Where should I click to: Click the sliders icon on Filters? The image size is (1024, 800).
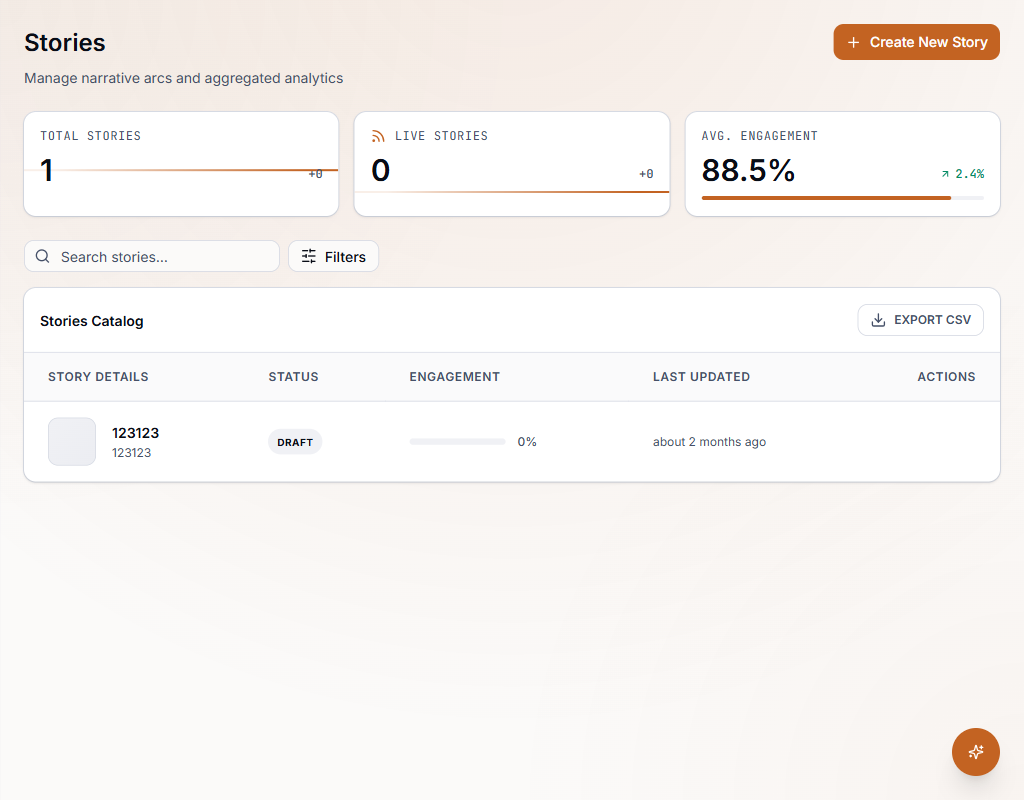[309, 257]
